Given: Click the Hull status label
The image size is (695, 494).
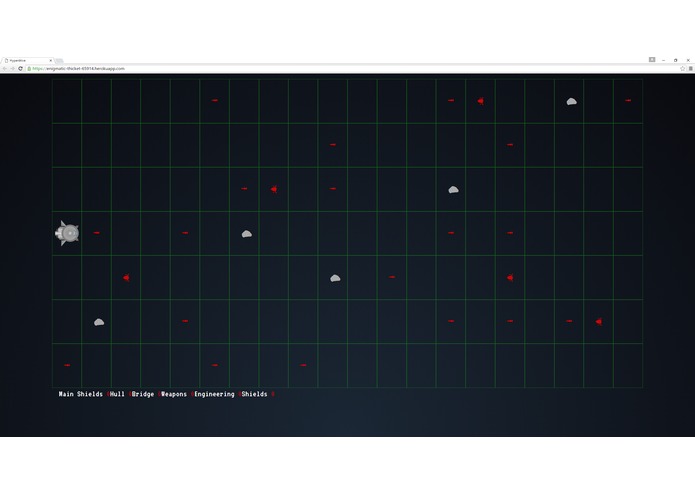Looking at the screenshot, I should [x=117, y=394].
